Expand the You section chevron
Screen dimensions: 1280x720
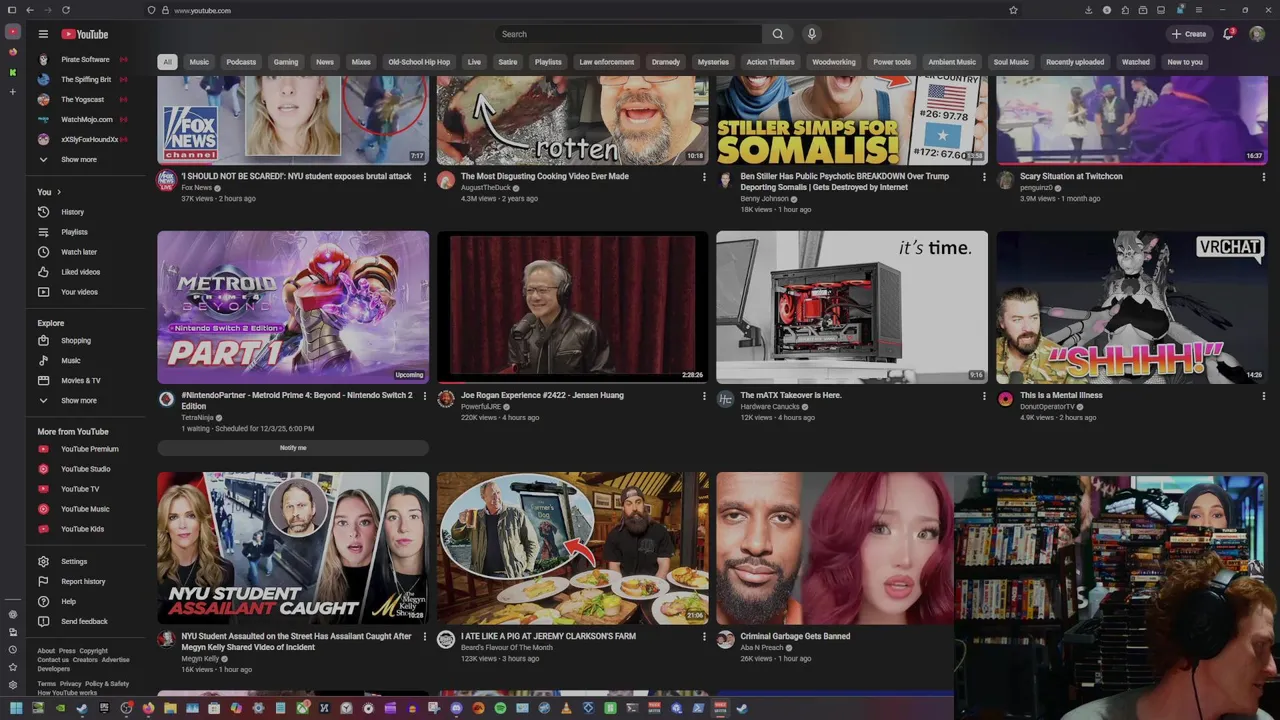59,192
